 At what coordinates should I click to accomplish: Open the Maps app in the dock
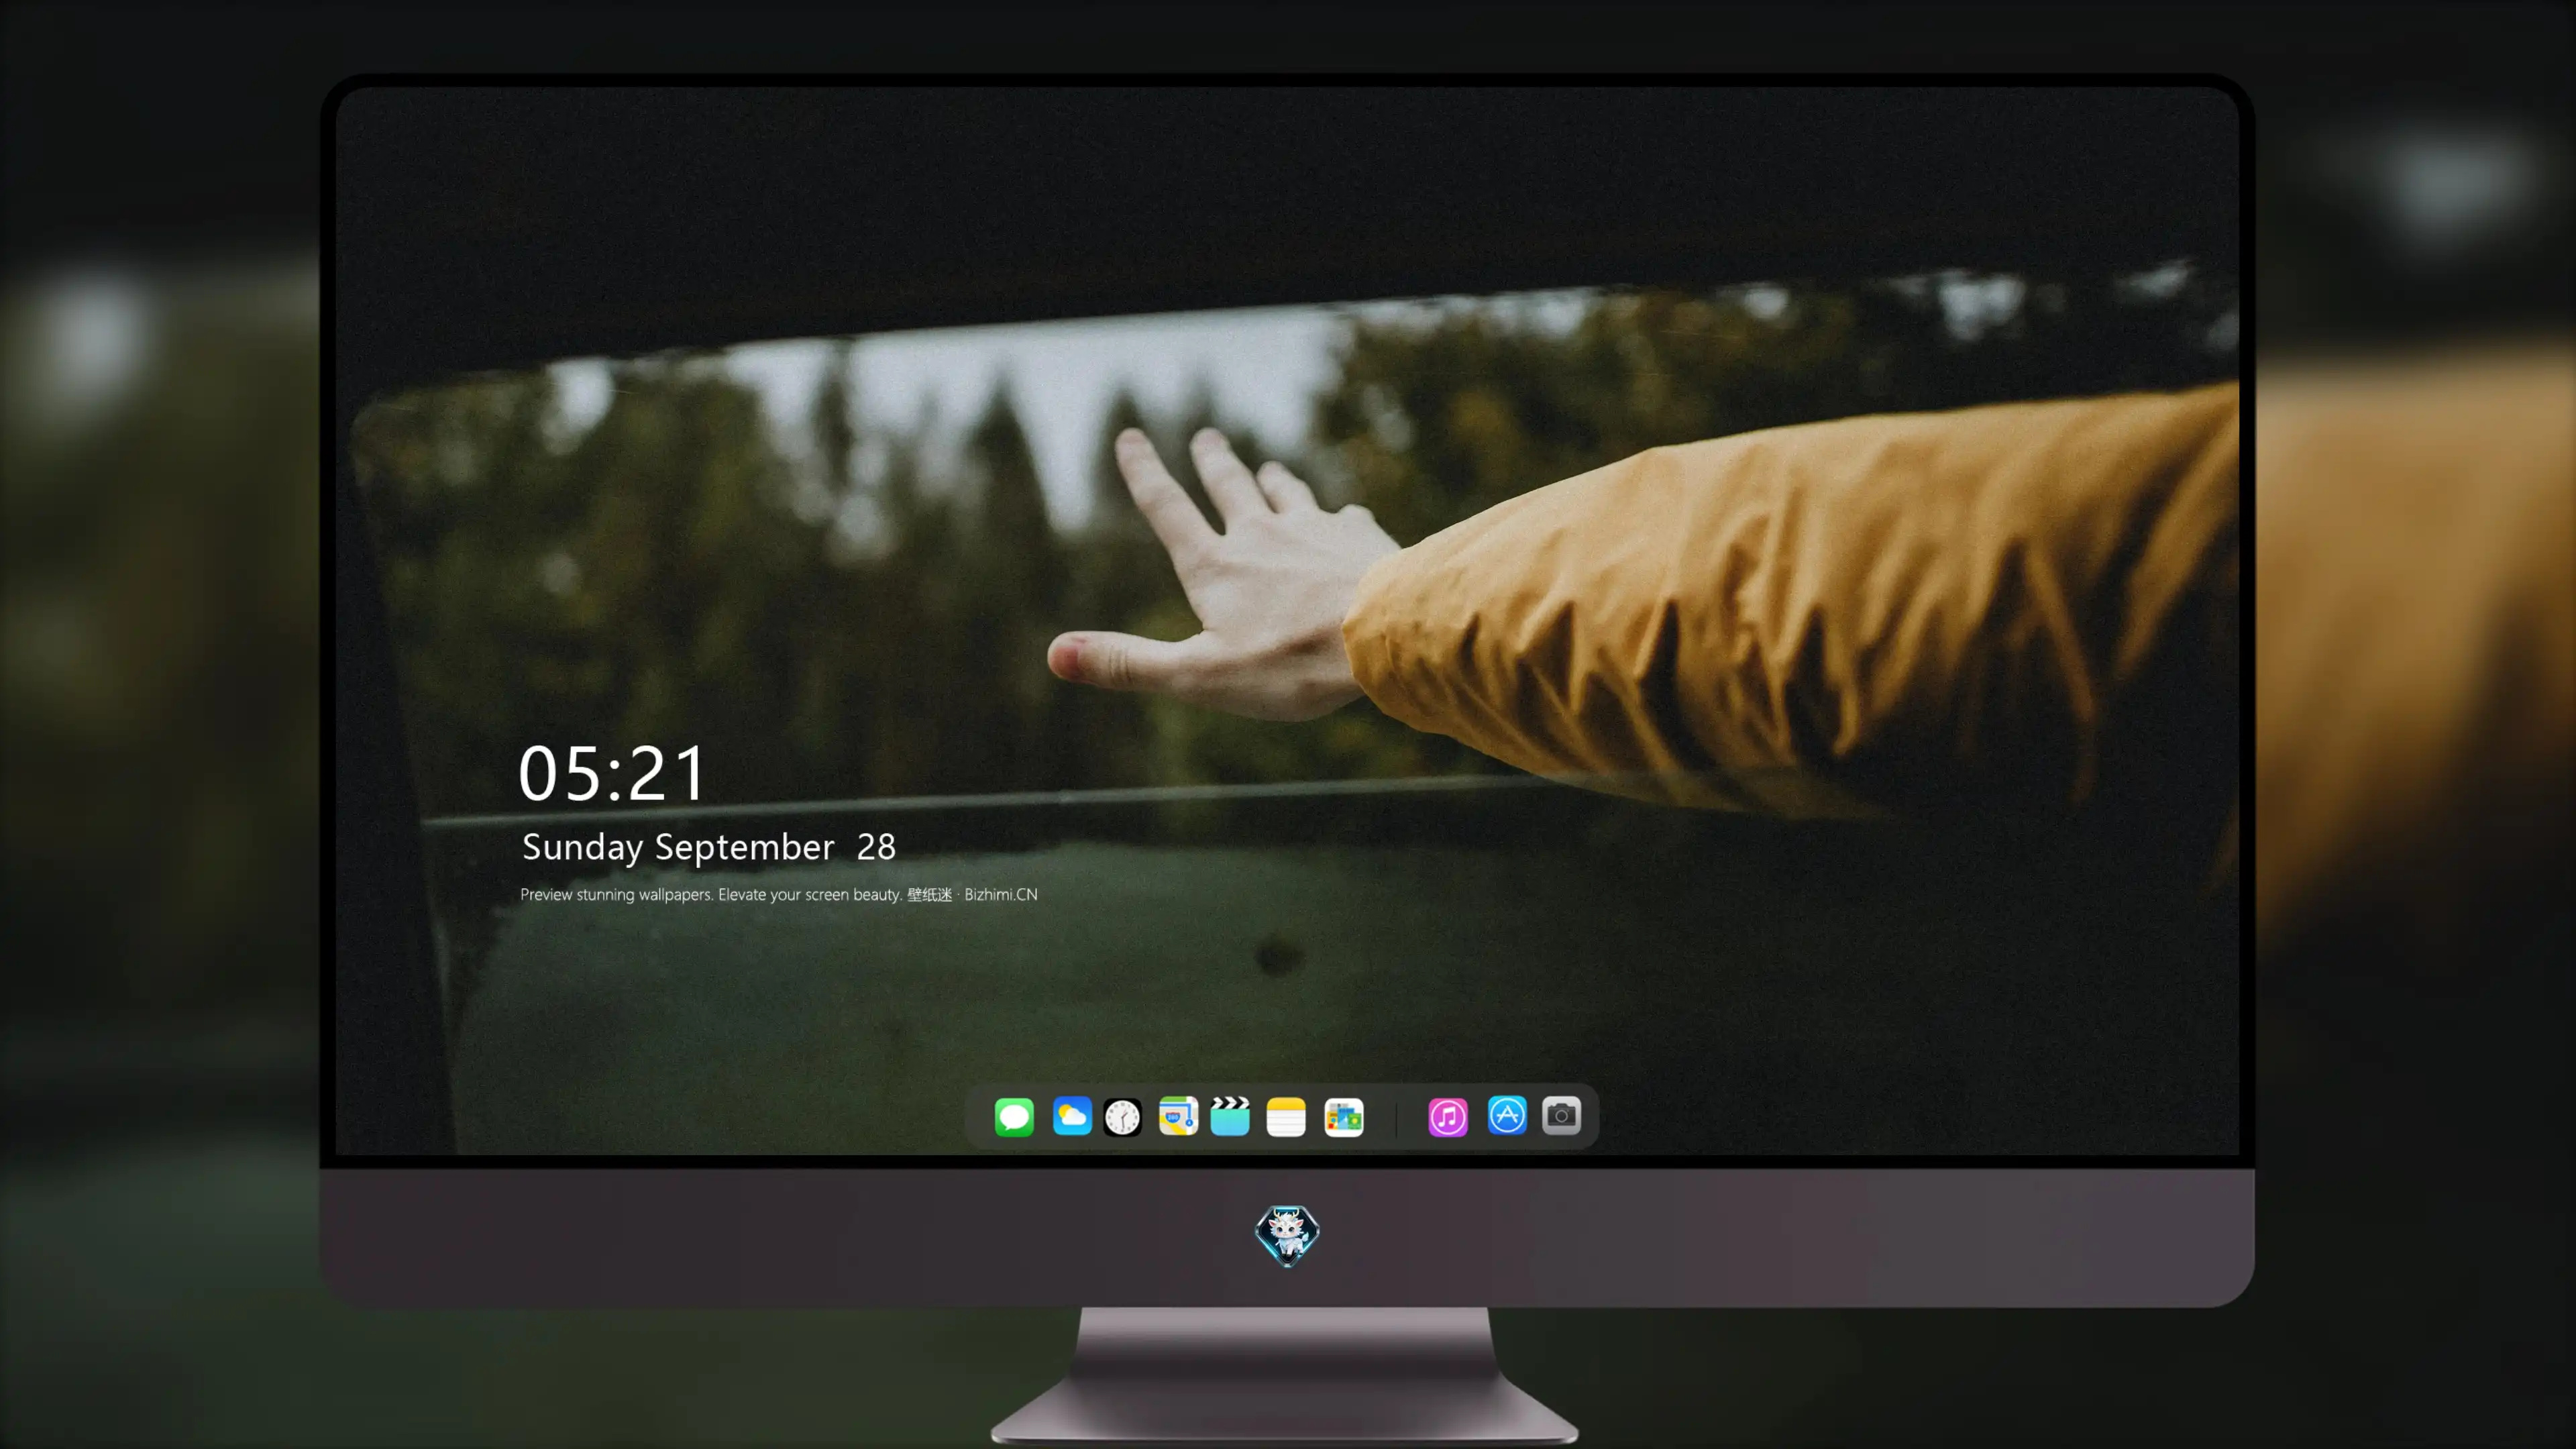[1178, 1116]
